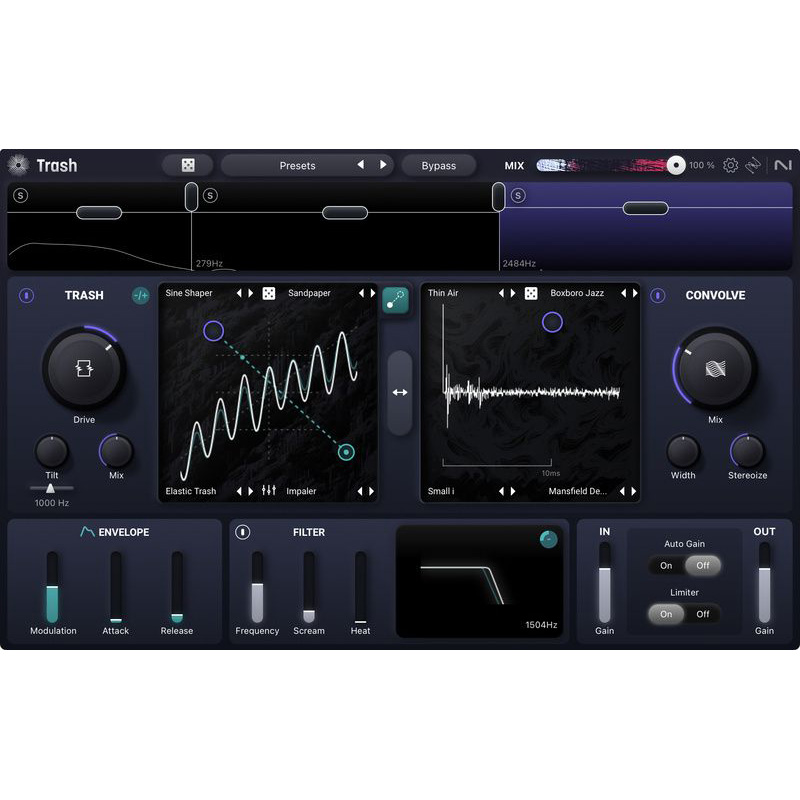Click the Boxboro Jazz label

pos(577,293)
